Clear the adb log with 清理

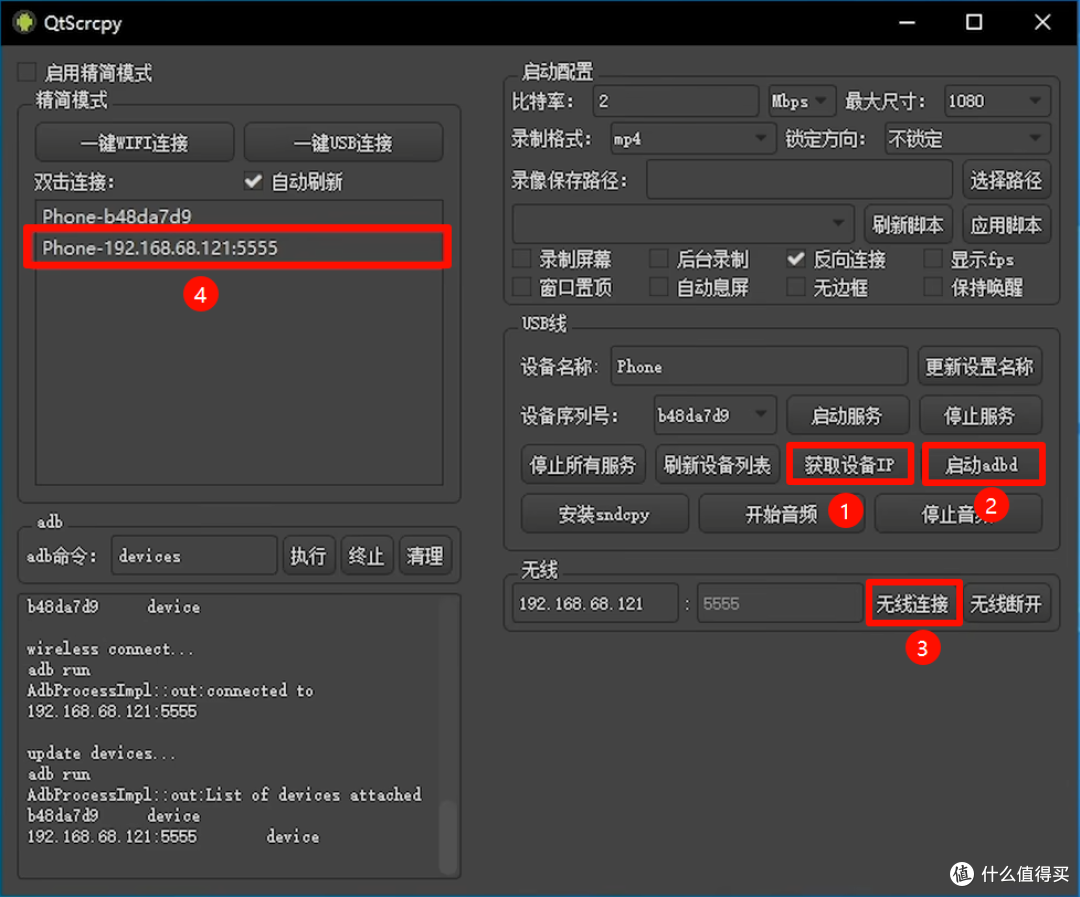[x=424, y=555]
